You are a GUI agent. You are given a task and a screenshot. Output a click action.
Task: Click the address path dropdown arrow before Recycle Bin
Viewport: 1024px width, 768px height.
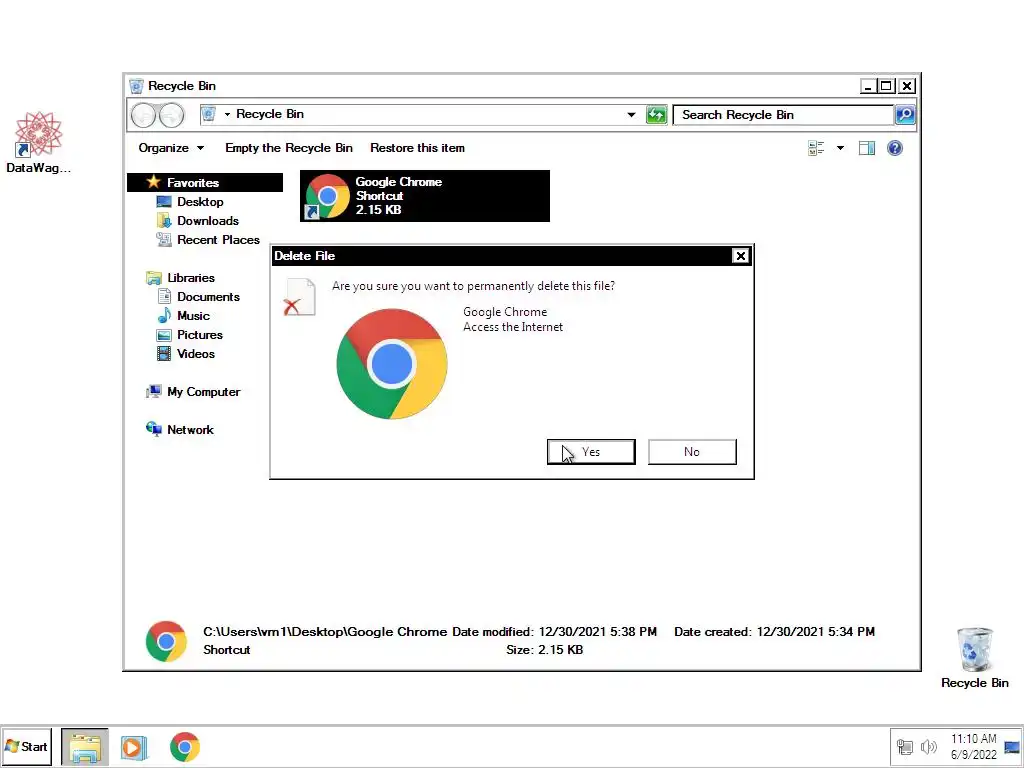[x=227, y=114]
